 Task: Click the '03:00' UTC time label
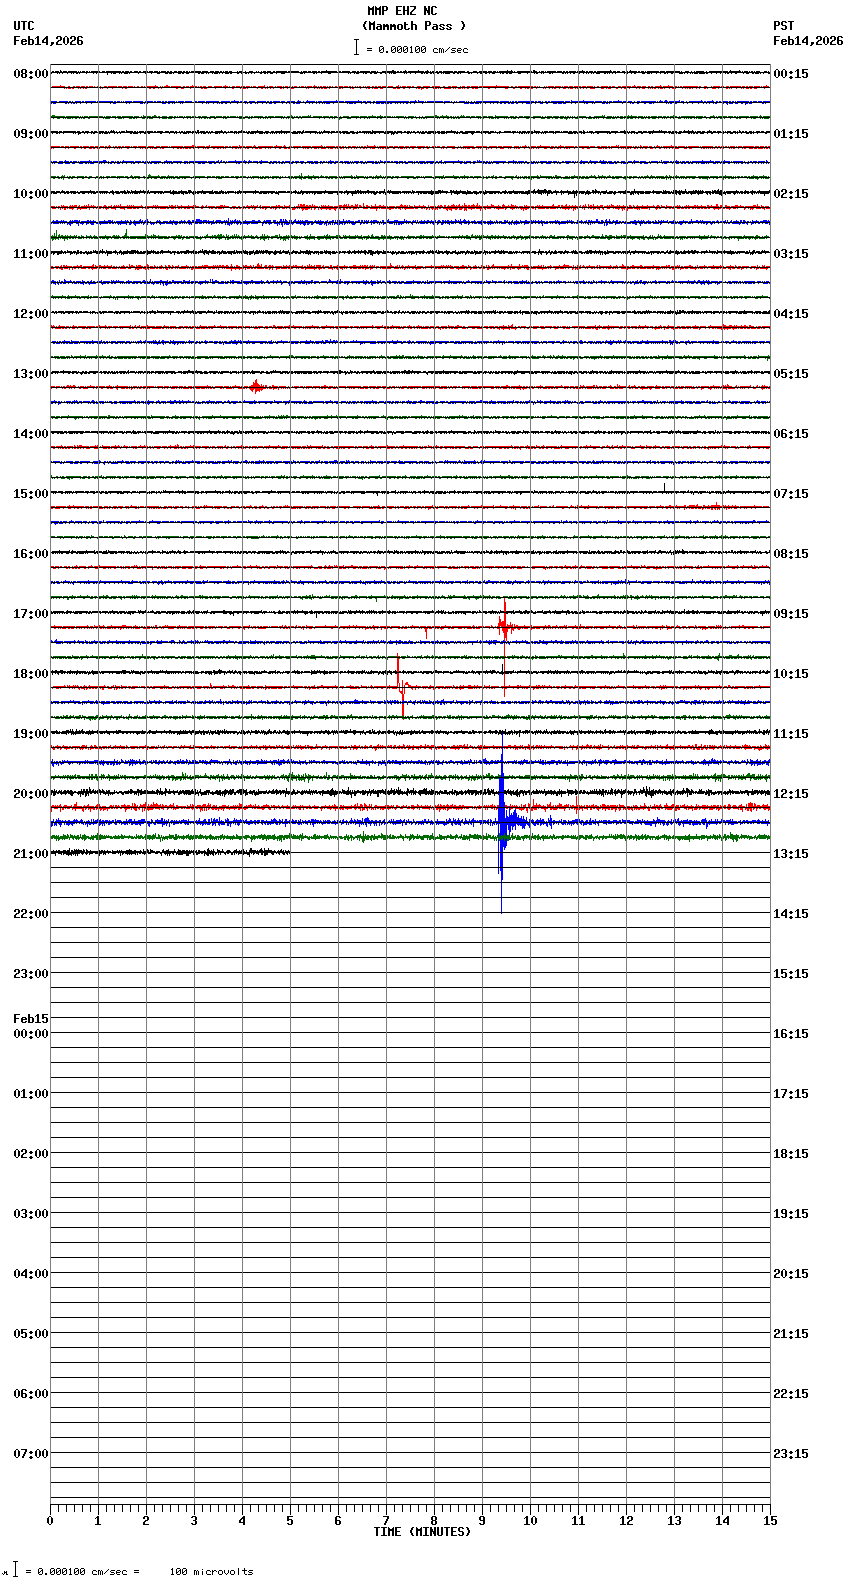pyautogui.click(x=31, y=1214)
